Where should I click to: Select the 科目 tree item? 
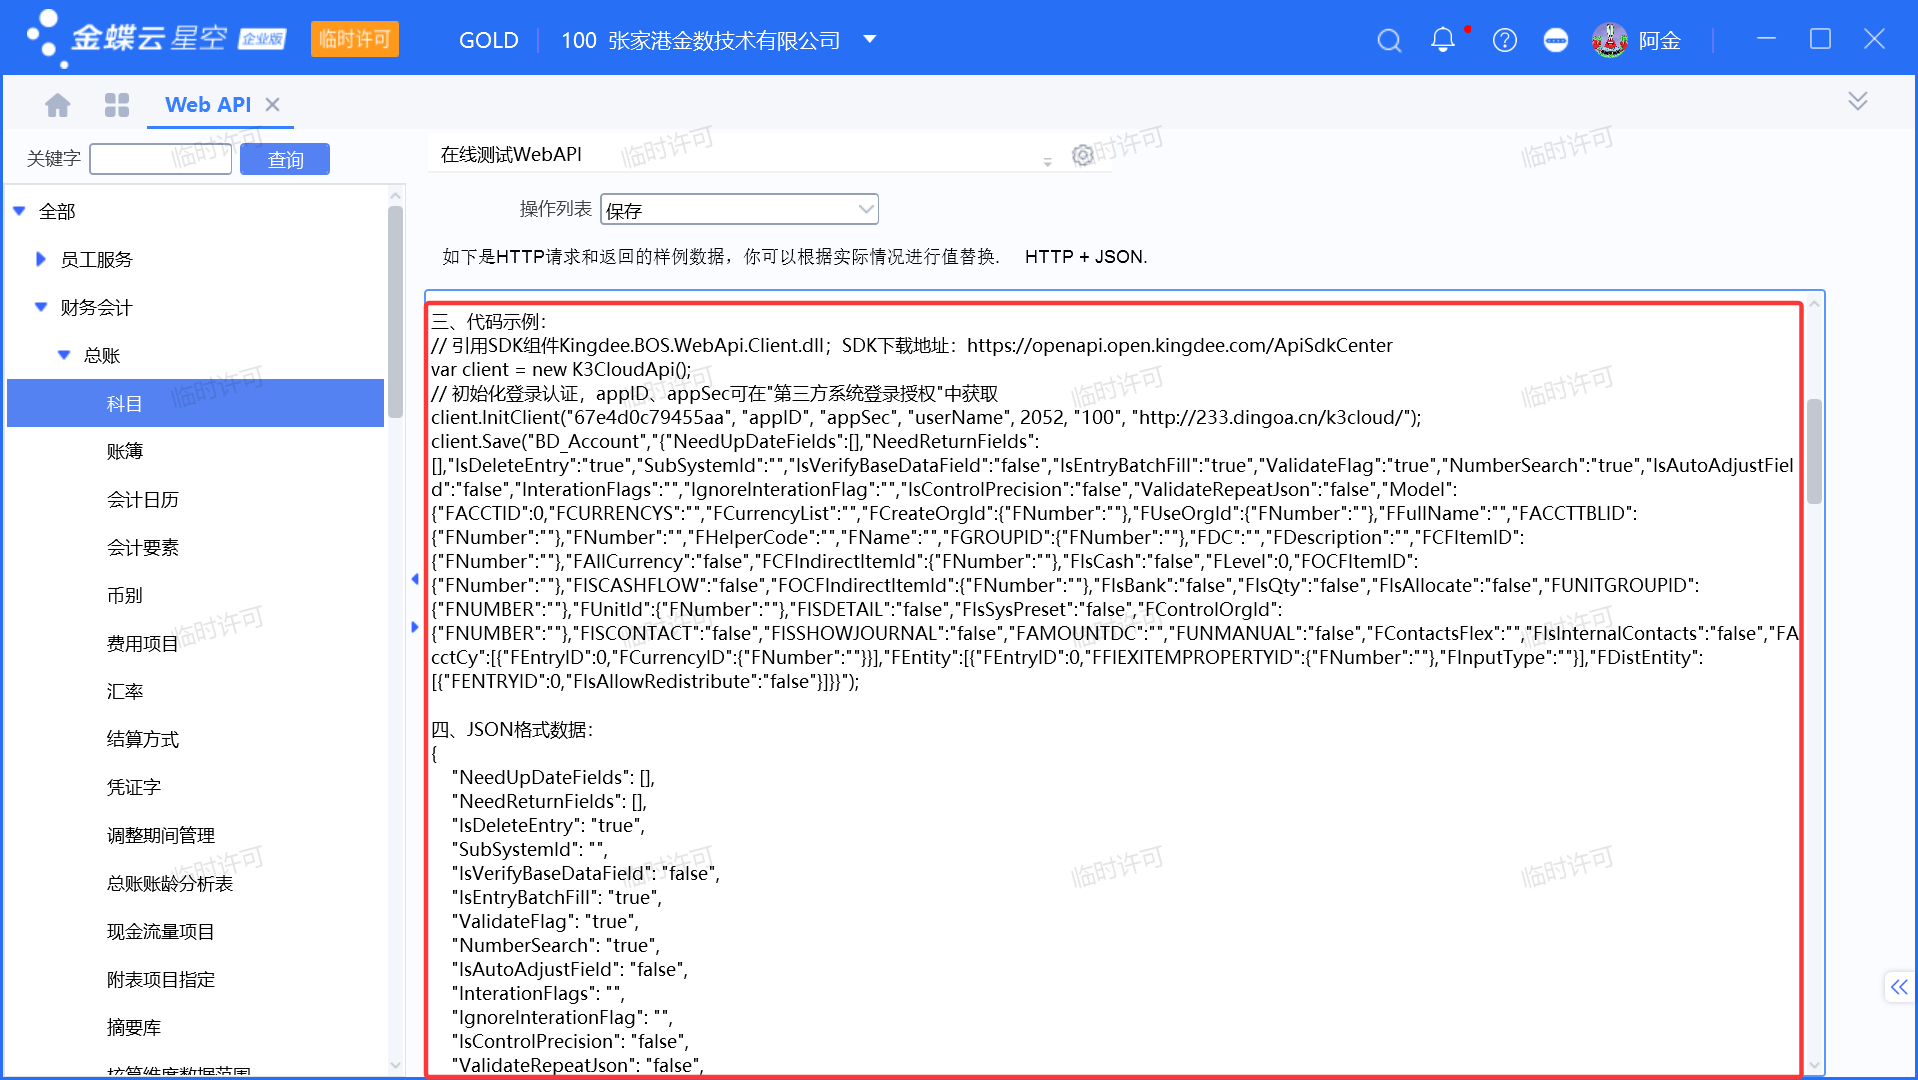click(195, 403)
